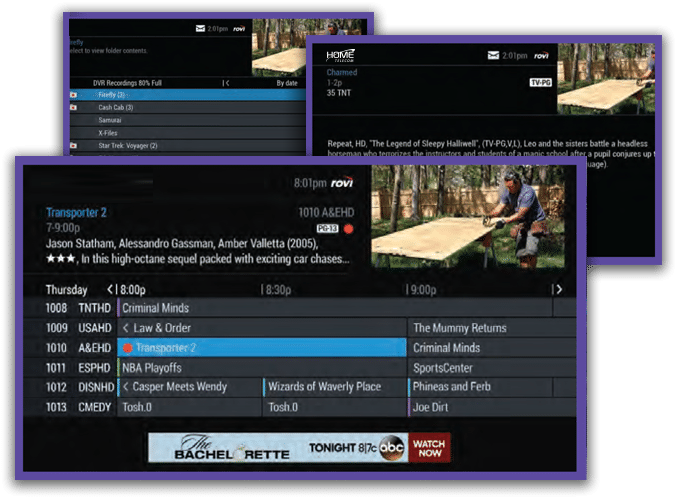Screen dimensions: 677x498
Task: Click the video preview in Charmed info window
Action: click(x=606, y=79)
